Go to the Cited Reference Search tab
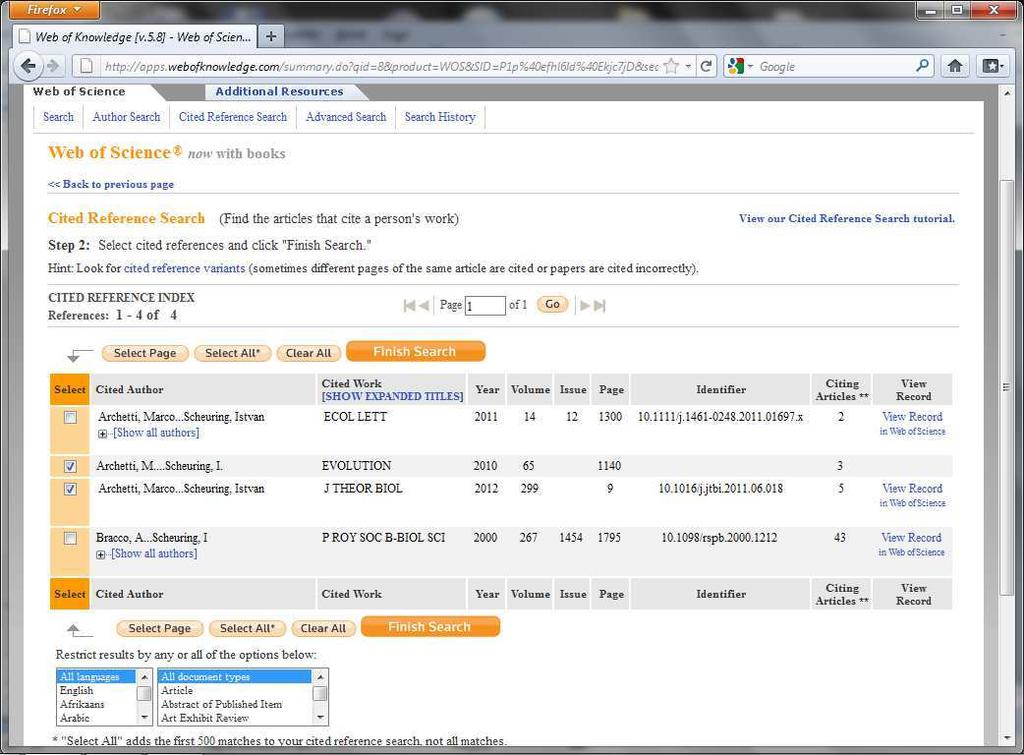 click(233, 117)
